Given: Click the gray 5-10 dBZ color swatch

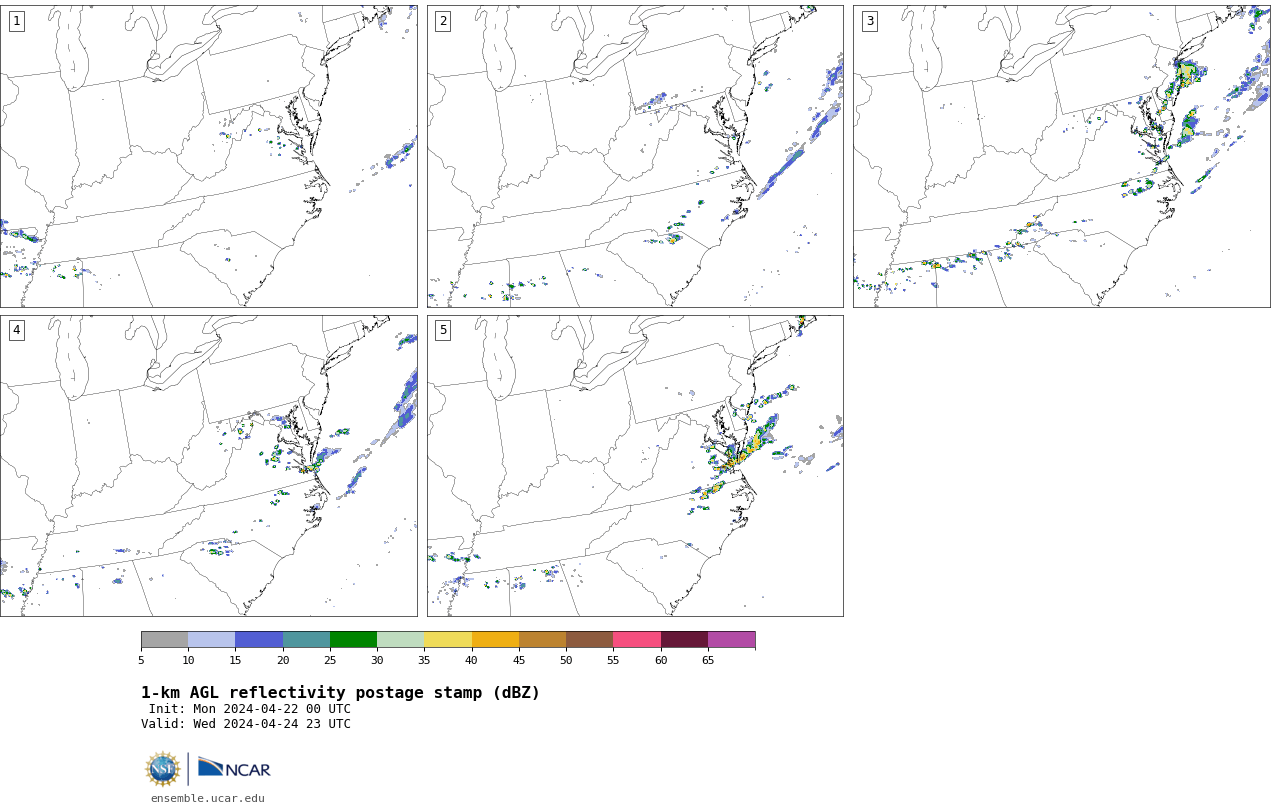Looking at the screenshot, I should click(164, 640).
